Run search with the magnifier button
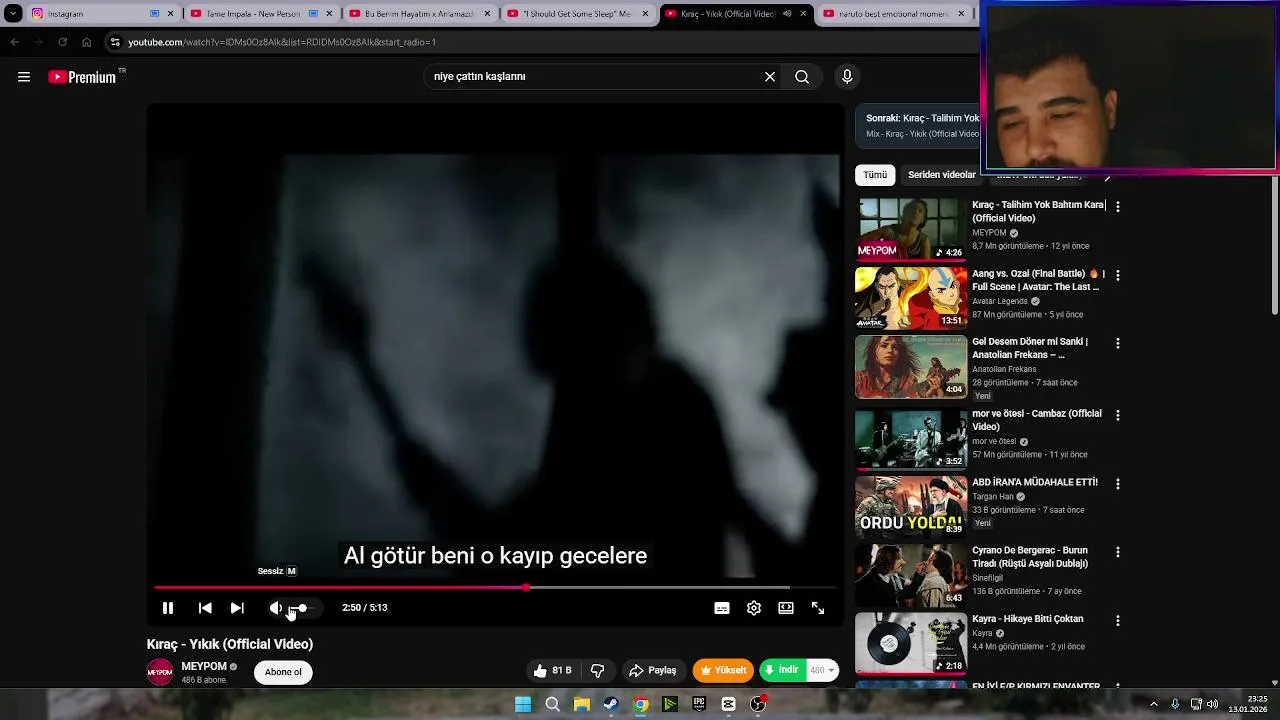 point(802,77)
